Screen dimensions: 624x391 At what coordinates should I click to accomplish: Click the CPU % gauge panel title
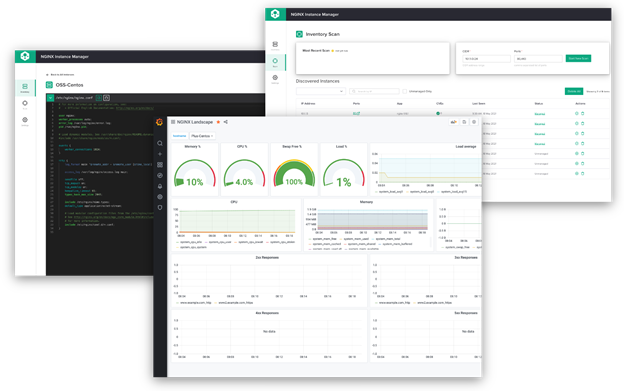(x=242, y=147)
